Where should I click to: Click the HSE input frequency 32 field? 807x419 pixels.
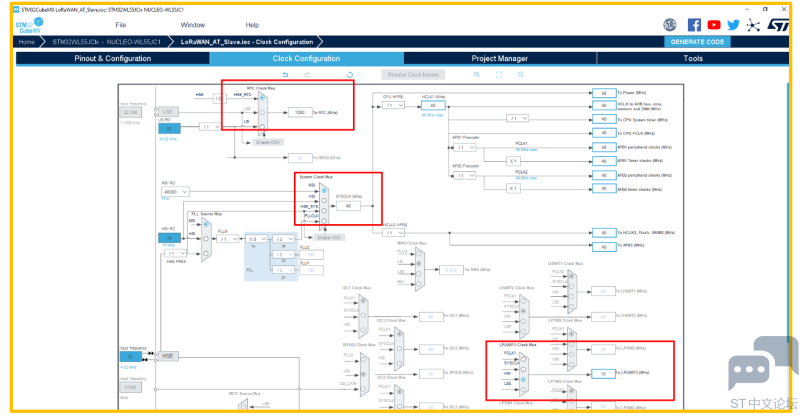[x=130, y=356]
